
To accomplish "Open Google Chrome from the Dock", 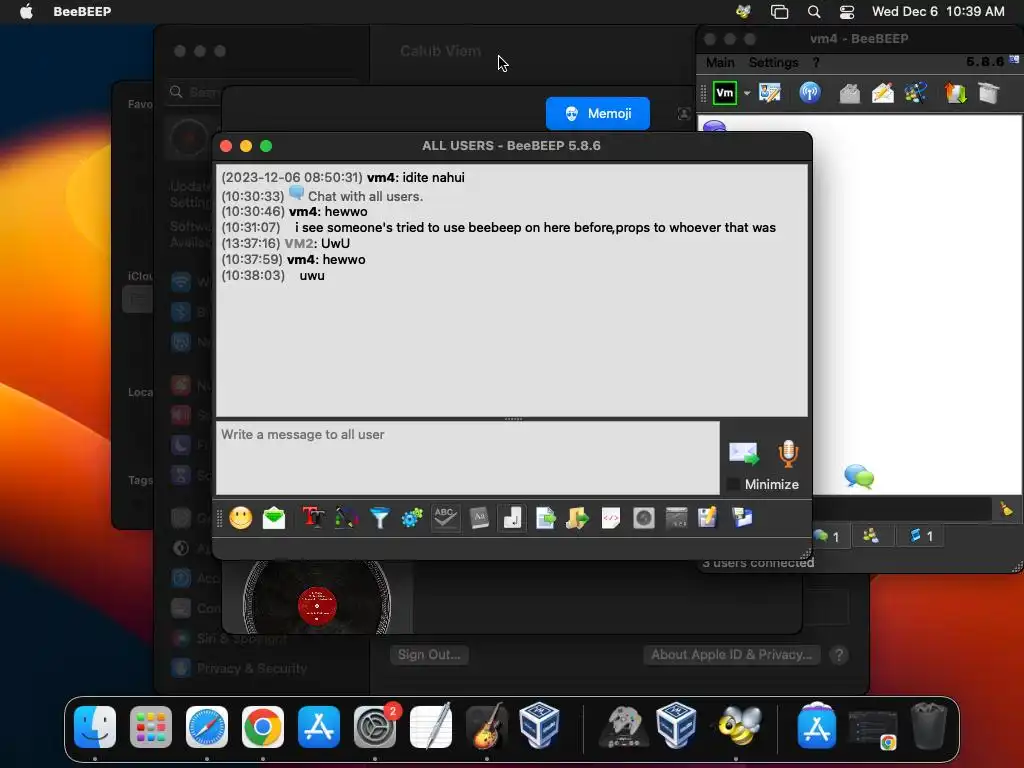I will pyautogui.click(x=263, y=726).
